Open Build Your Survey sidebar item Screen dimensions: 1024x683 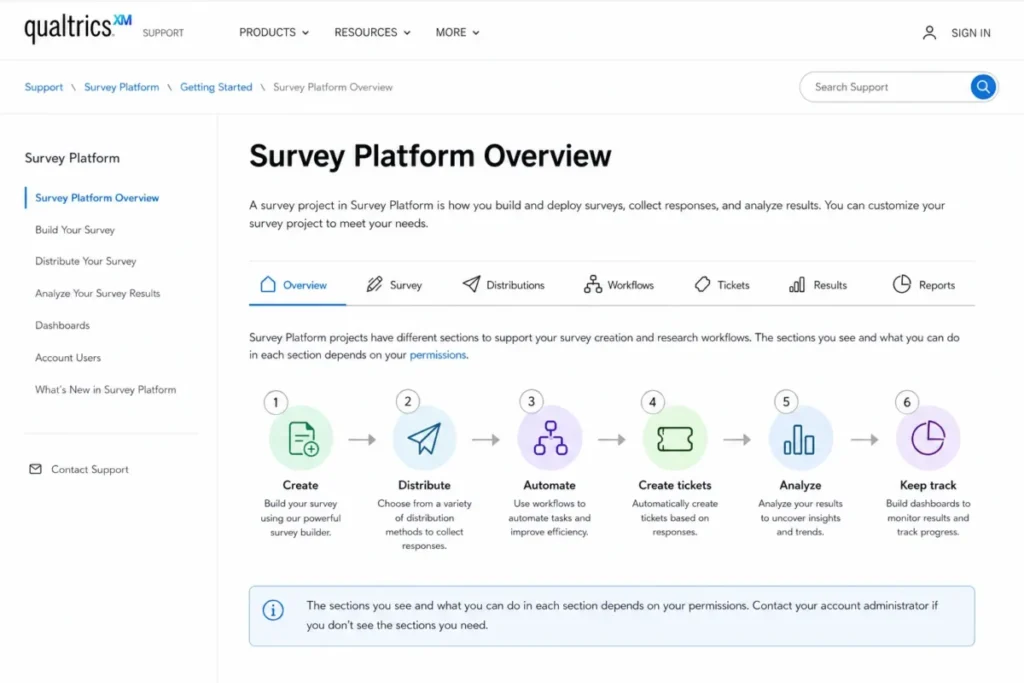[75, 230]
